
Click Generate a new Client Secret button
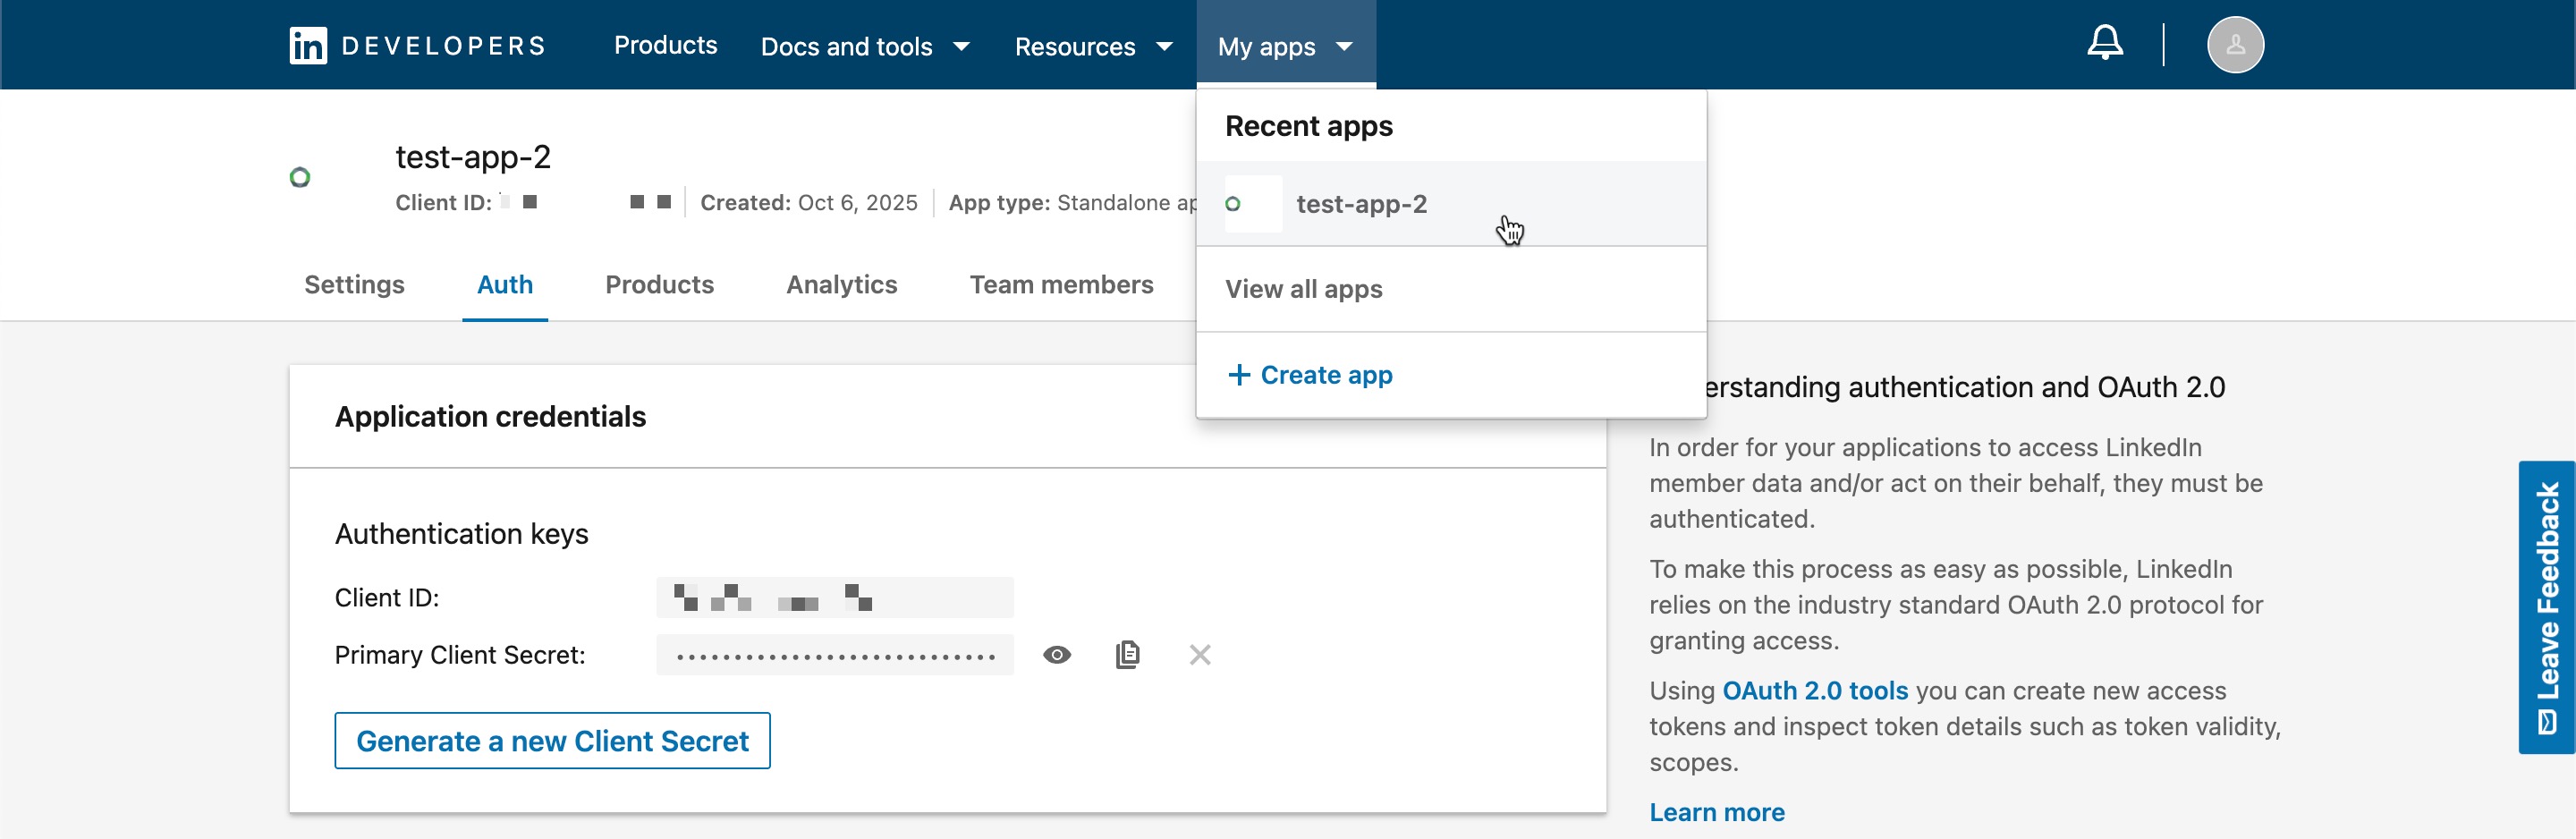click(552, 741)
